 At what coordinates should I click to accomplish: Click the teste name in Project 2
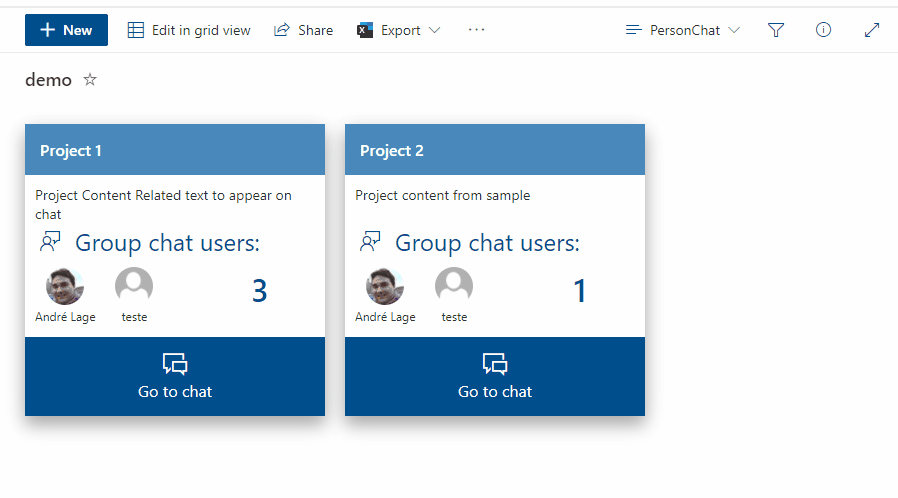[x=454, y=317]
